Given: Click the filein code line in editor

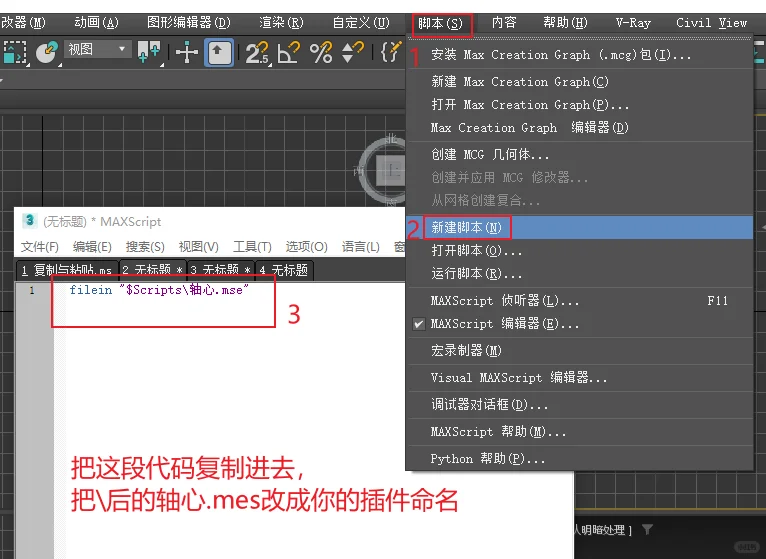Looking at the screenshot, I should (x=159, y=290).
